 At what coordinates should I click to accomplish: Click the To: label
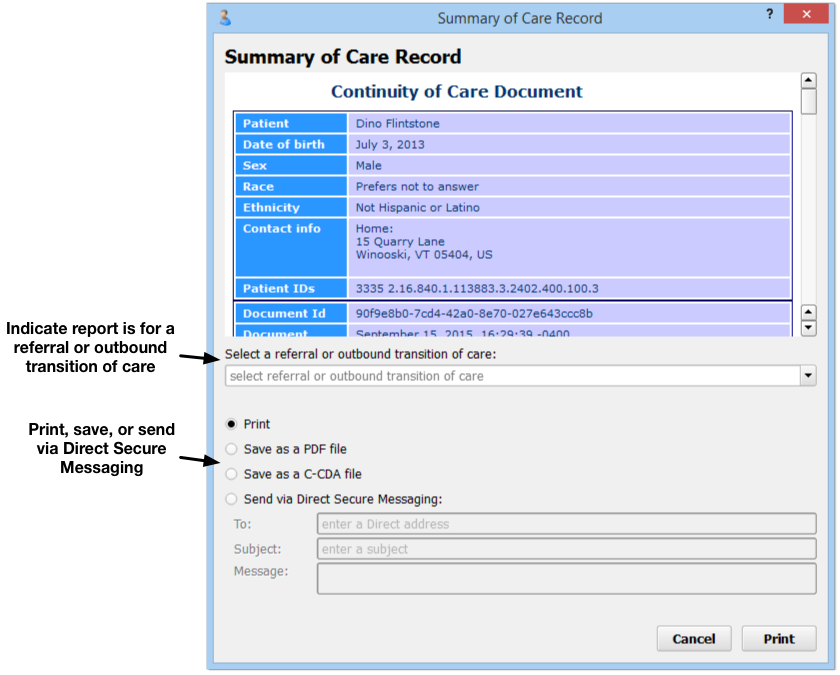242,524
